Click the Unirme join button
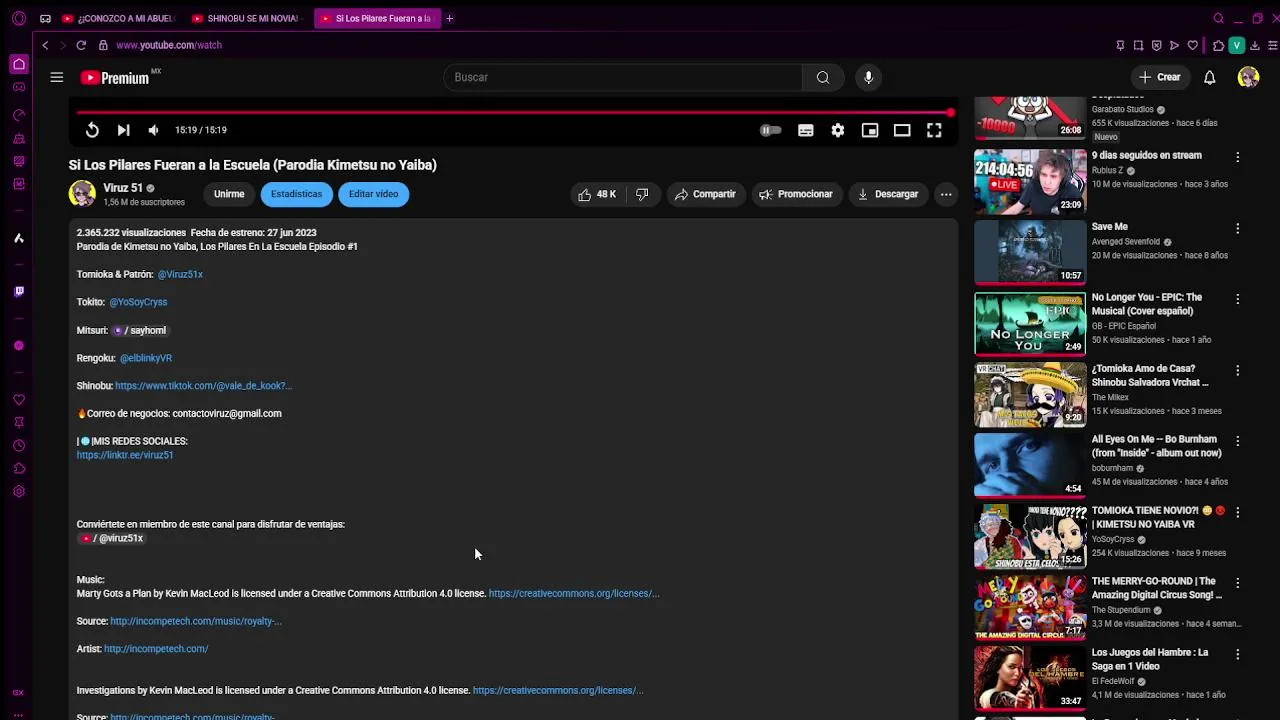Screen dimensions: 1280x720 [x=229, y=194]
